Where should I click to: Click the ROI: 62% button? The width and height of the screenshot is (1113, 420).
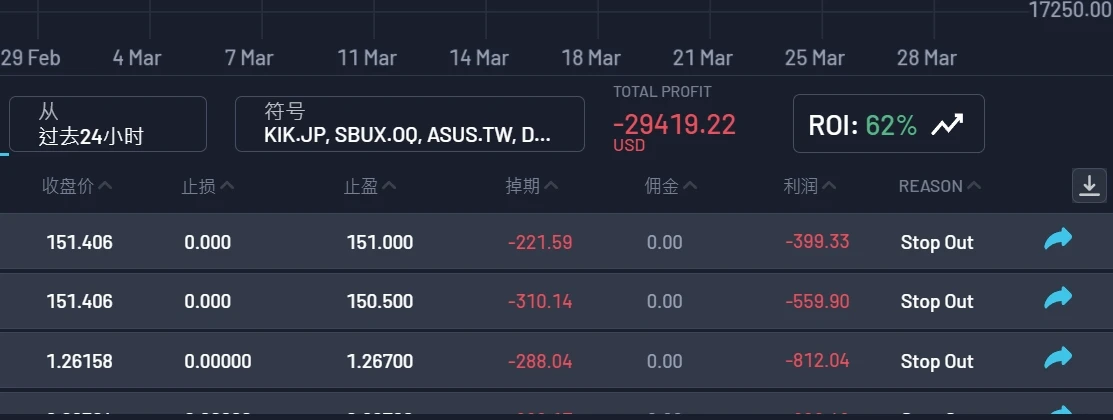pyautogui.click(x=888, y=124)
